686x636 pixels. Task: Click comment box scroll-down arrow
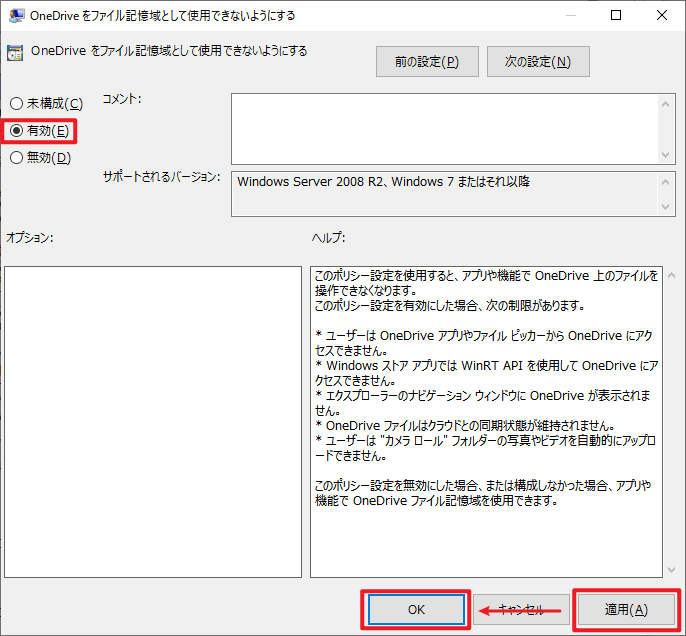click(665, 155)
